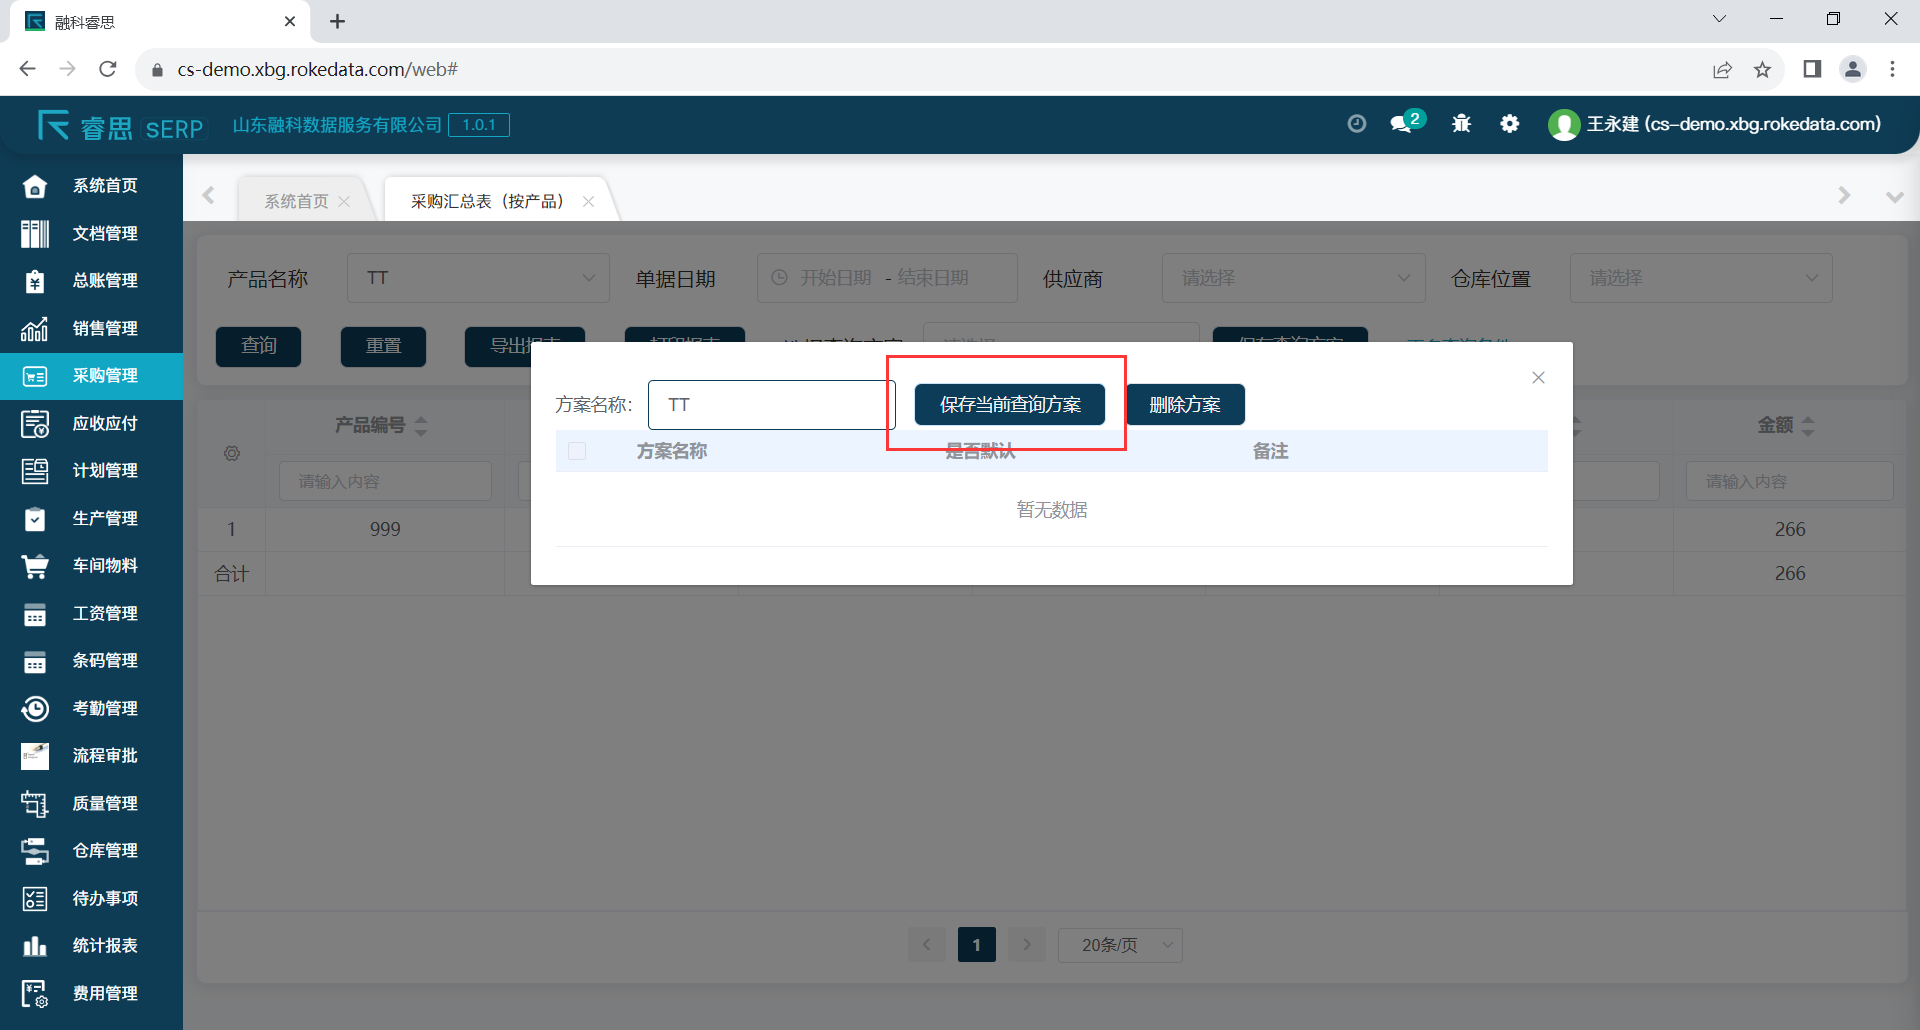Image resolution: width=1920 pixels, height=1030 pixels.
Task: Expand the 仓库位置 dropdown
Action: click(x=1701, y=278)
